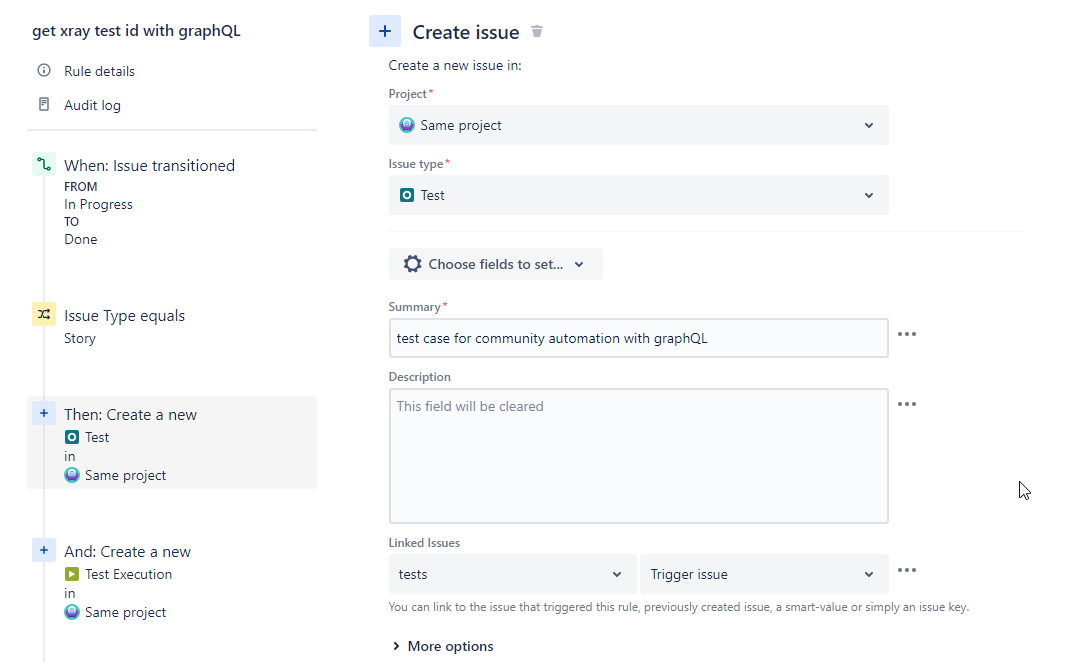The height and width of the screenshot is (662, 1077).
Task: Click the trash icon beside Create issue
Action: pyautogui.click(x=537, y=32)
